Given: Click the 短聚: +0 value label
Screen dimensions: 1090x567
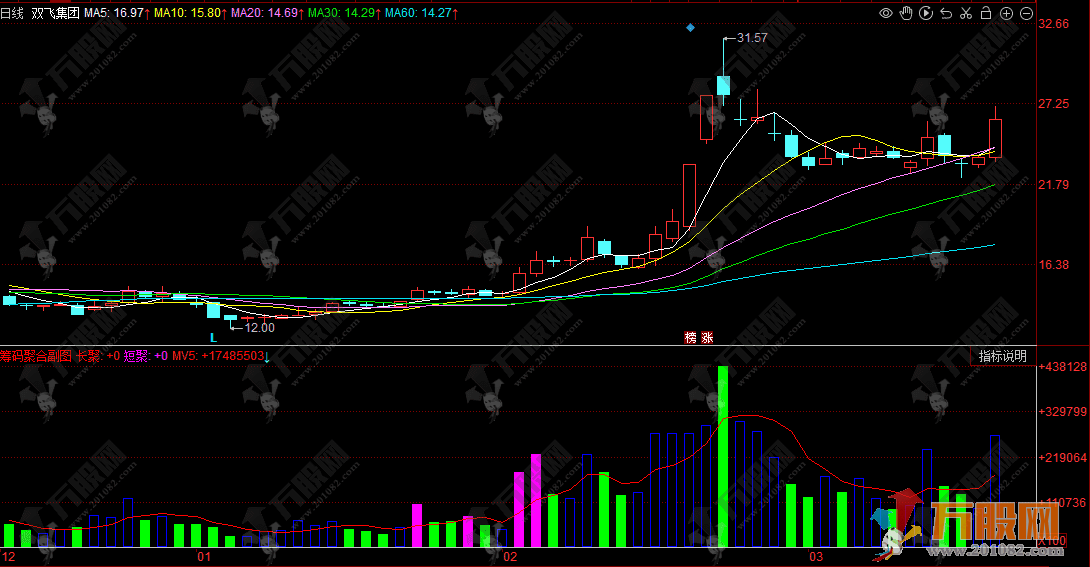Looking at the screenshot, I should point(146,356).
